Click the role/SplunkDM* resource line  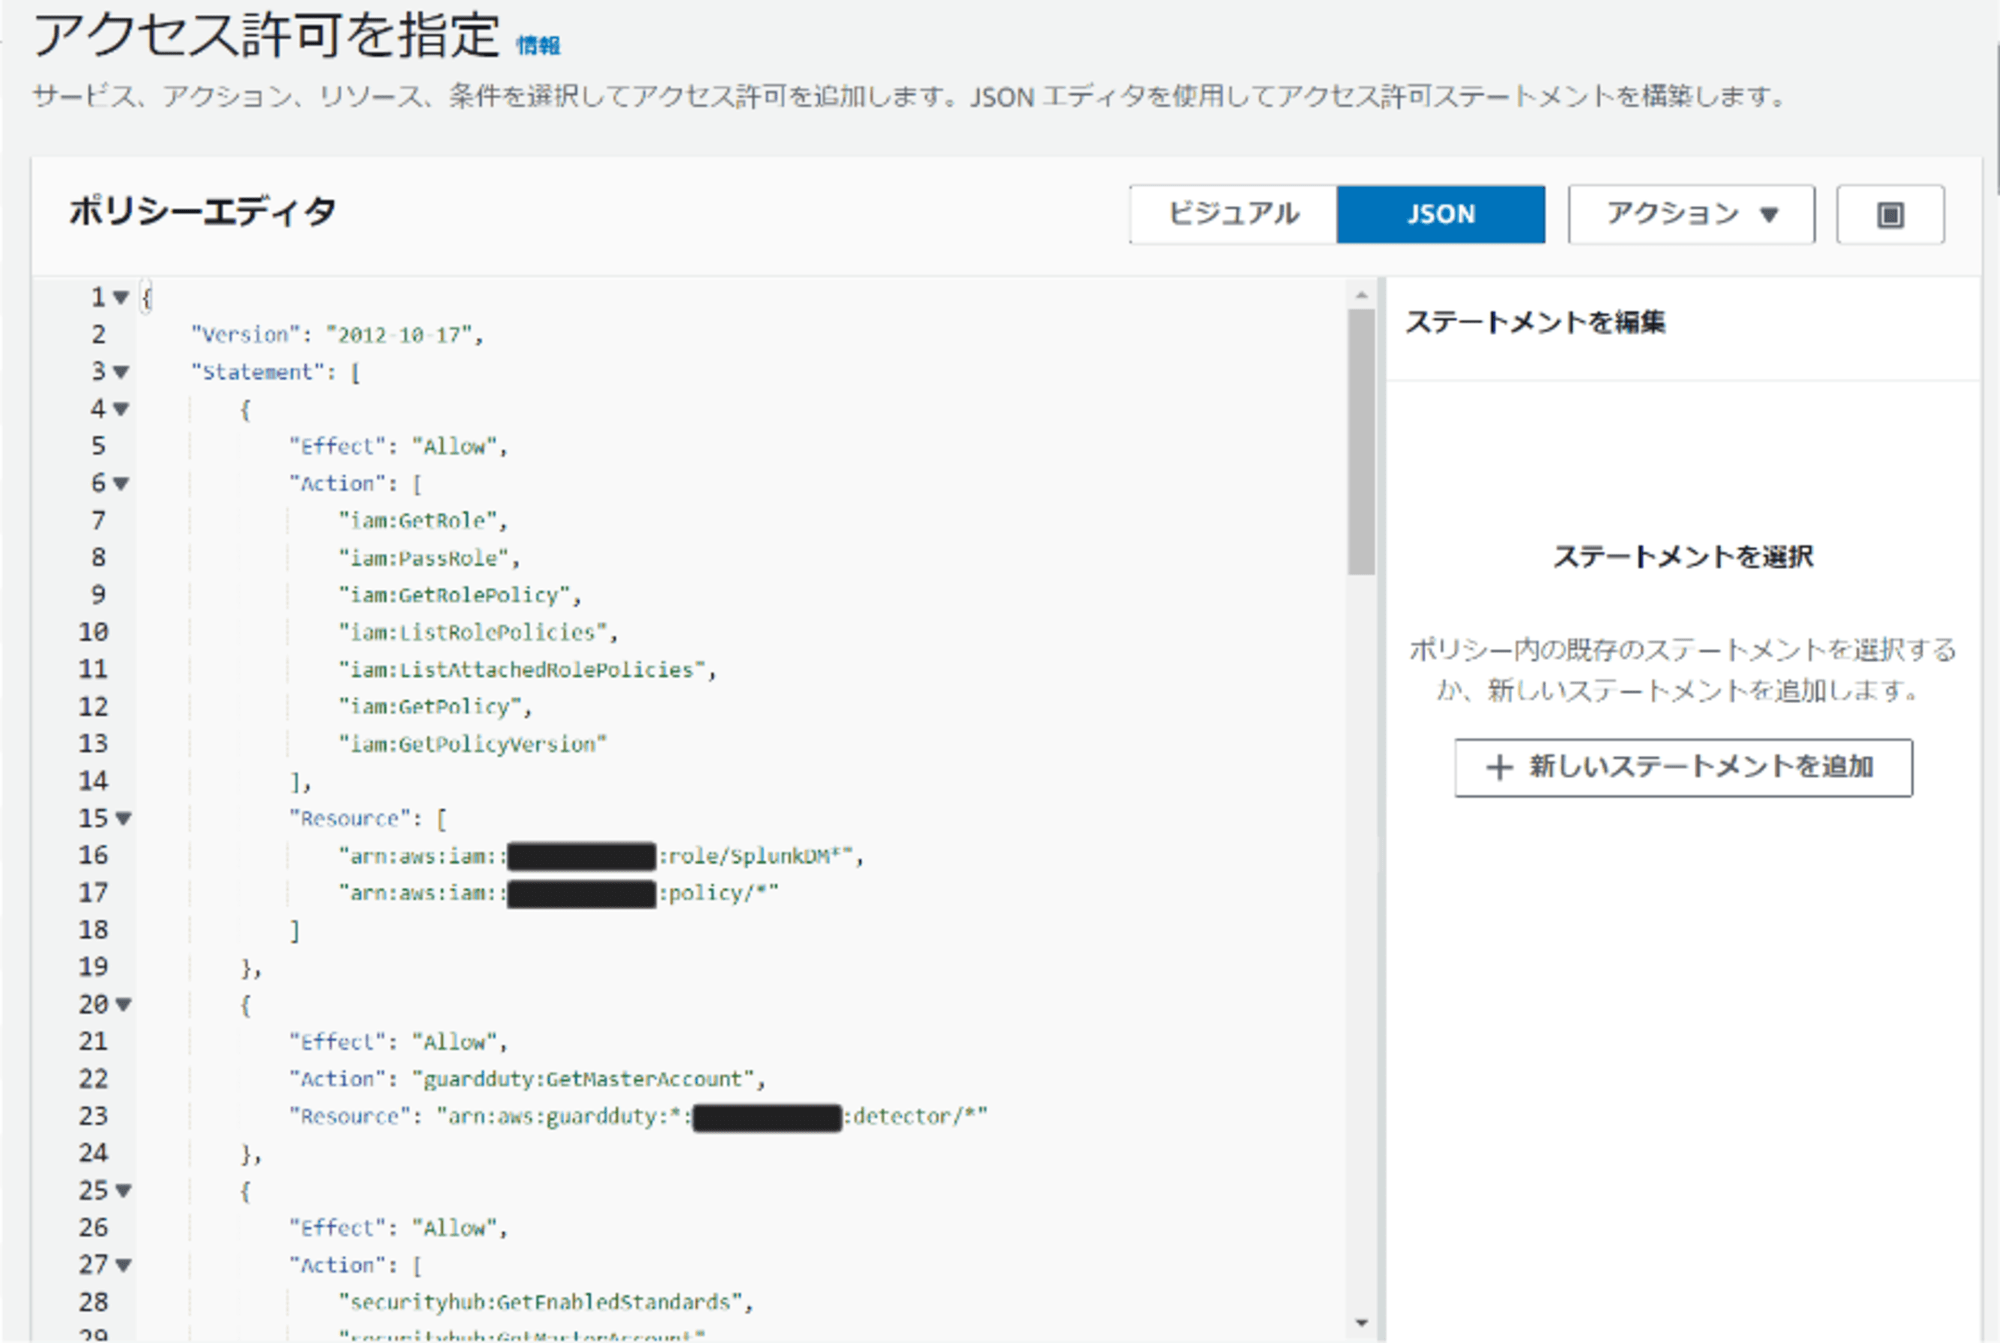tap(601, 856)
